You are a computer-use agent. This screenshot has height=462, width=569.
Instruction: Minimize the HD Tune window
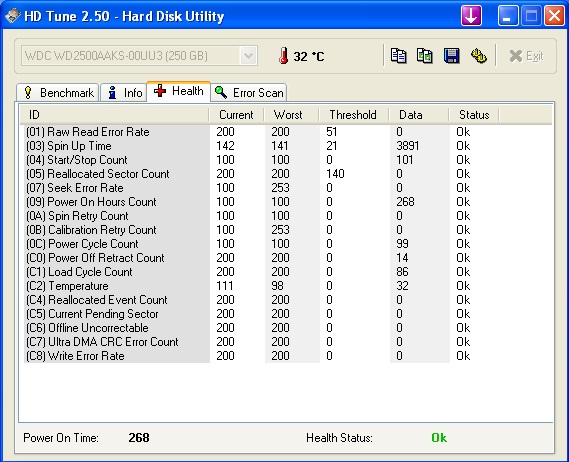[x=508, y=16]
